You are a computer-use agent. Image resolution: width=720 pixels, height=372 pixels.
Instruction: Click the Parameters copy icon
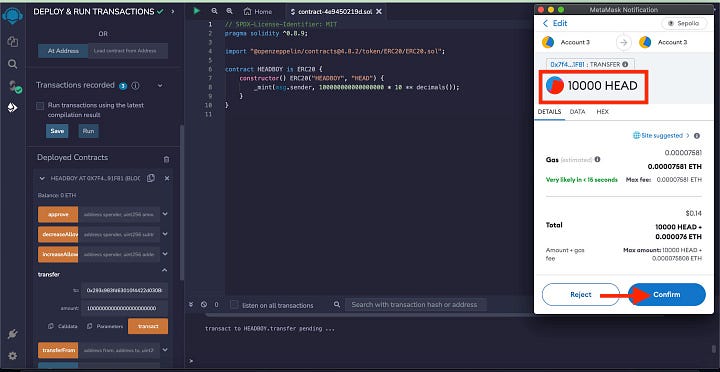pyautogui.click(x=90, y=326)
